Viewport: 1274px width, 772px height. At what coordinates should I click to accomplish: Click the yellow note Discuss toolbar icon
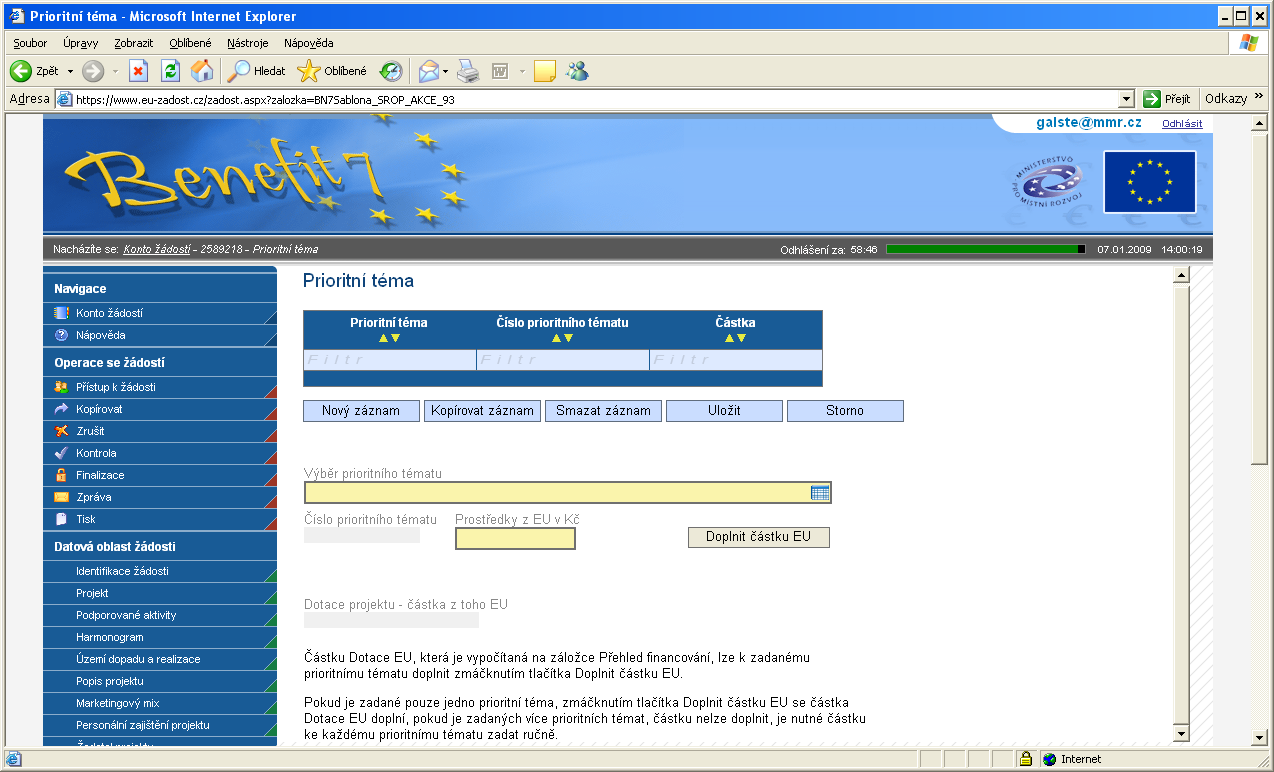pyautogui.click(x=544, y=71)
